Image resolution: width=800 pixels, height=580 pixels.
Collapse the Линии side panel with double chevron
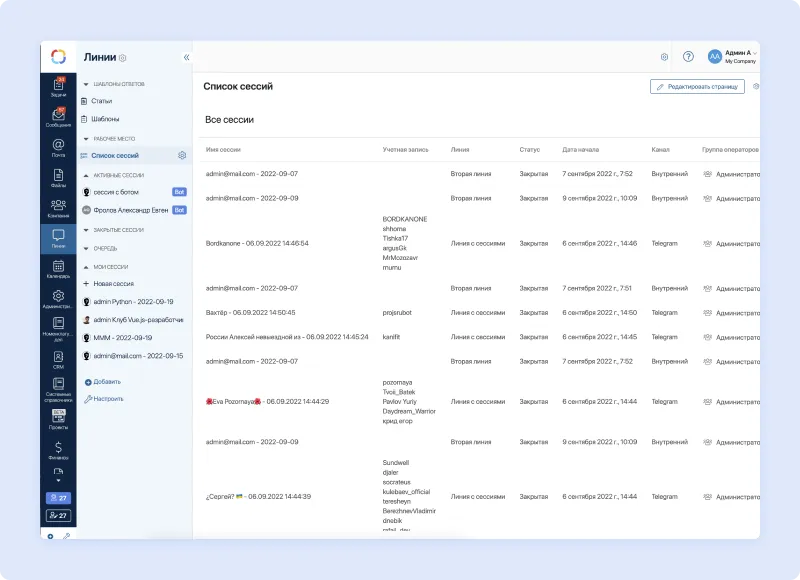(x=186, y=57)
